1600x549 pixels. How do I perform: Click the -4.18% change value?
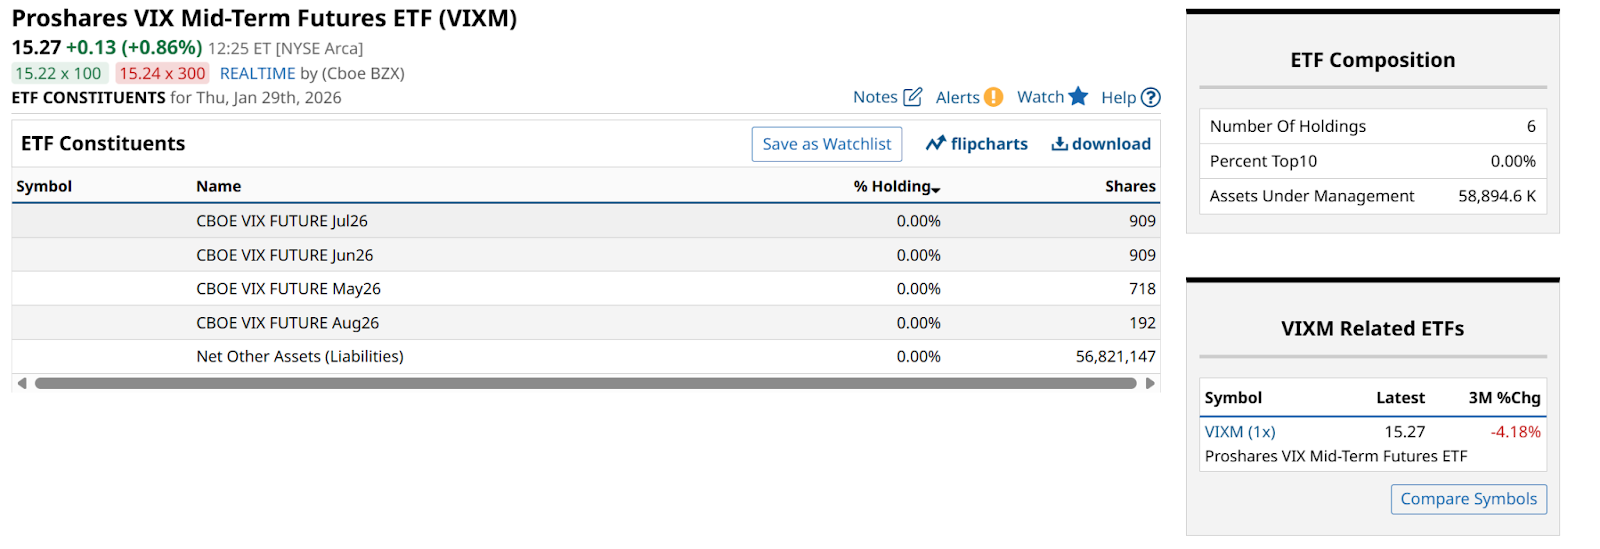pos(1515,432)
